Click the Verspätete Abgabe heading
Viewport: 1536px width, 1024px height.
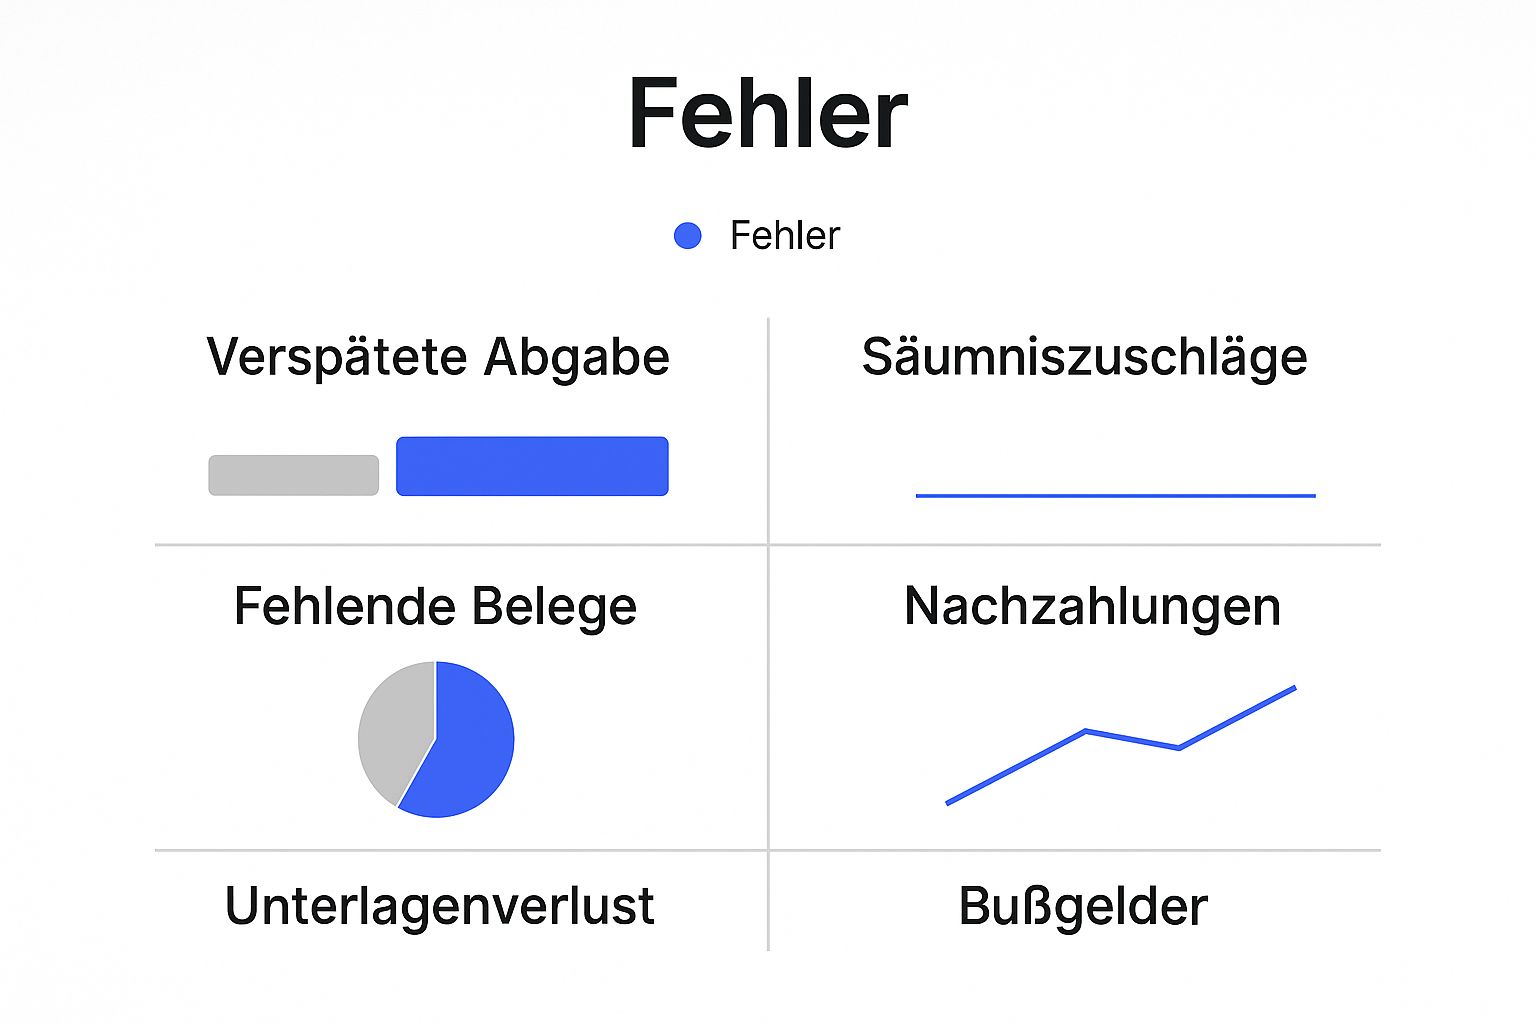(x=438, y=357)
